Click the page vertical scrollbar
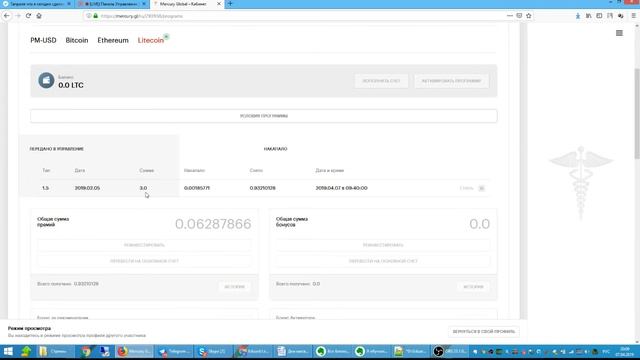640x360 pixels. click(637, 113)
